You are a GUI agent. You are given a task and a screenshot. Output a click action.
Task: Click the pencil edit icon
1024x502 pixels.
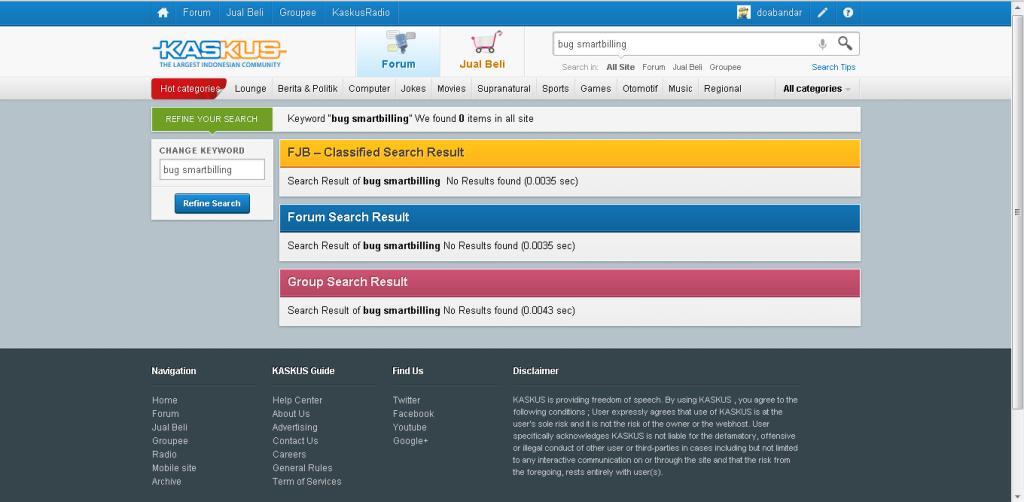click(822, 12)
